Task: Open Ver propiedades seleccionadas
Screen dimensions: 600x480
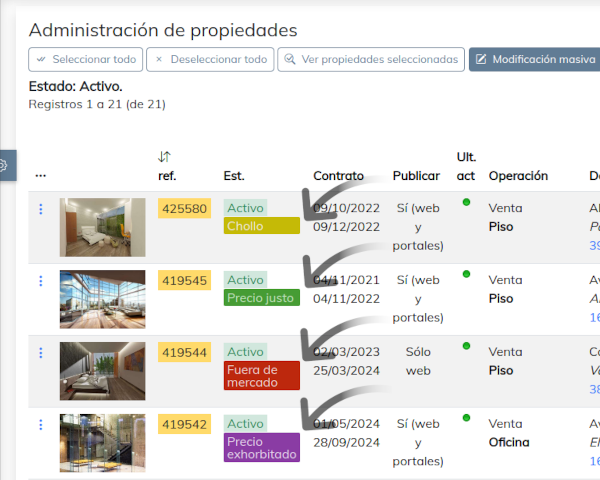Action: (x=371, y=59)
